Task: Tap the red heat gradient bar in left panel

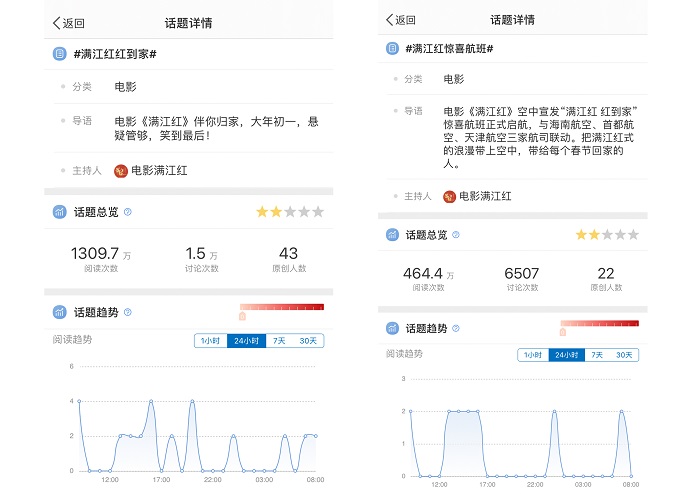Action: [x=282, y=307]
